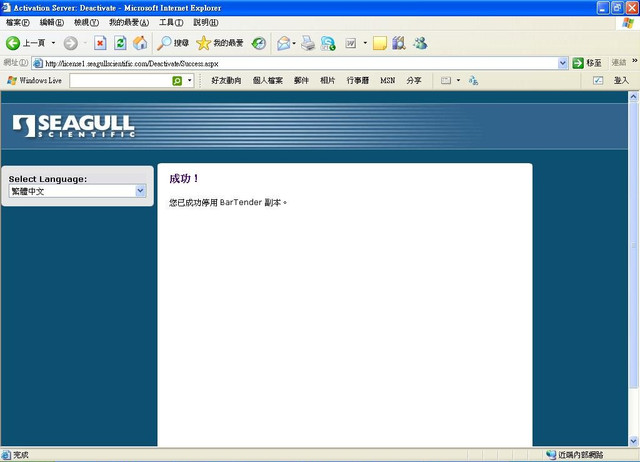Click the Stop loading icon
Image resolution: width=640 pixels, height=462 pixels.
(x=100, y=43)
